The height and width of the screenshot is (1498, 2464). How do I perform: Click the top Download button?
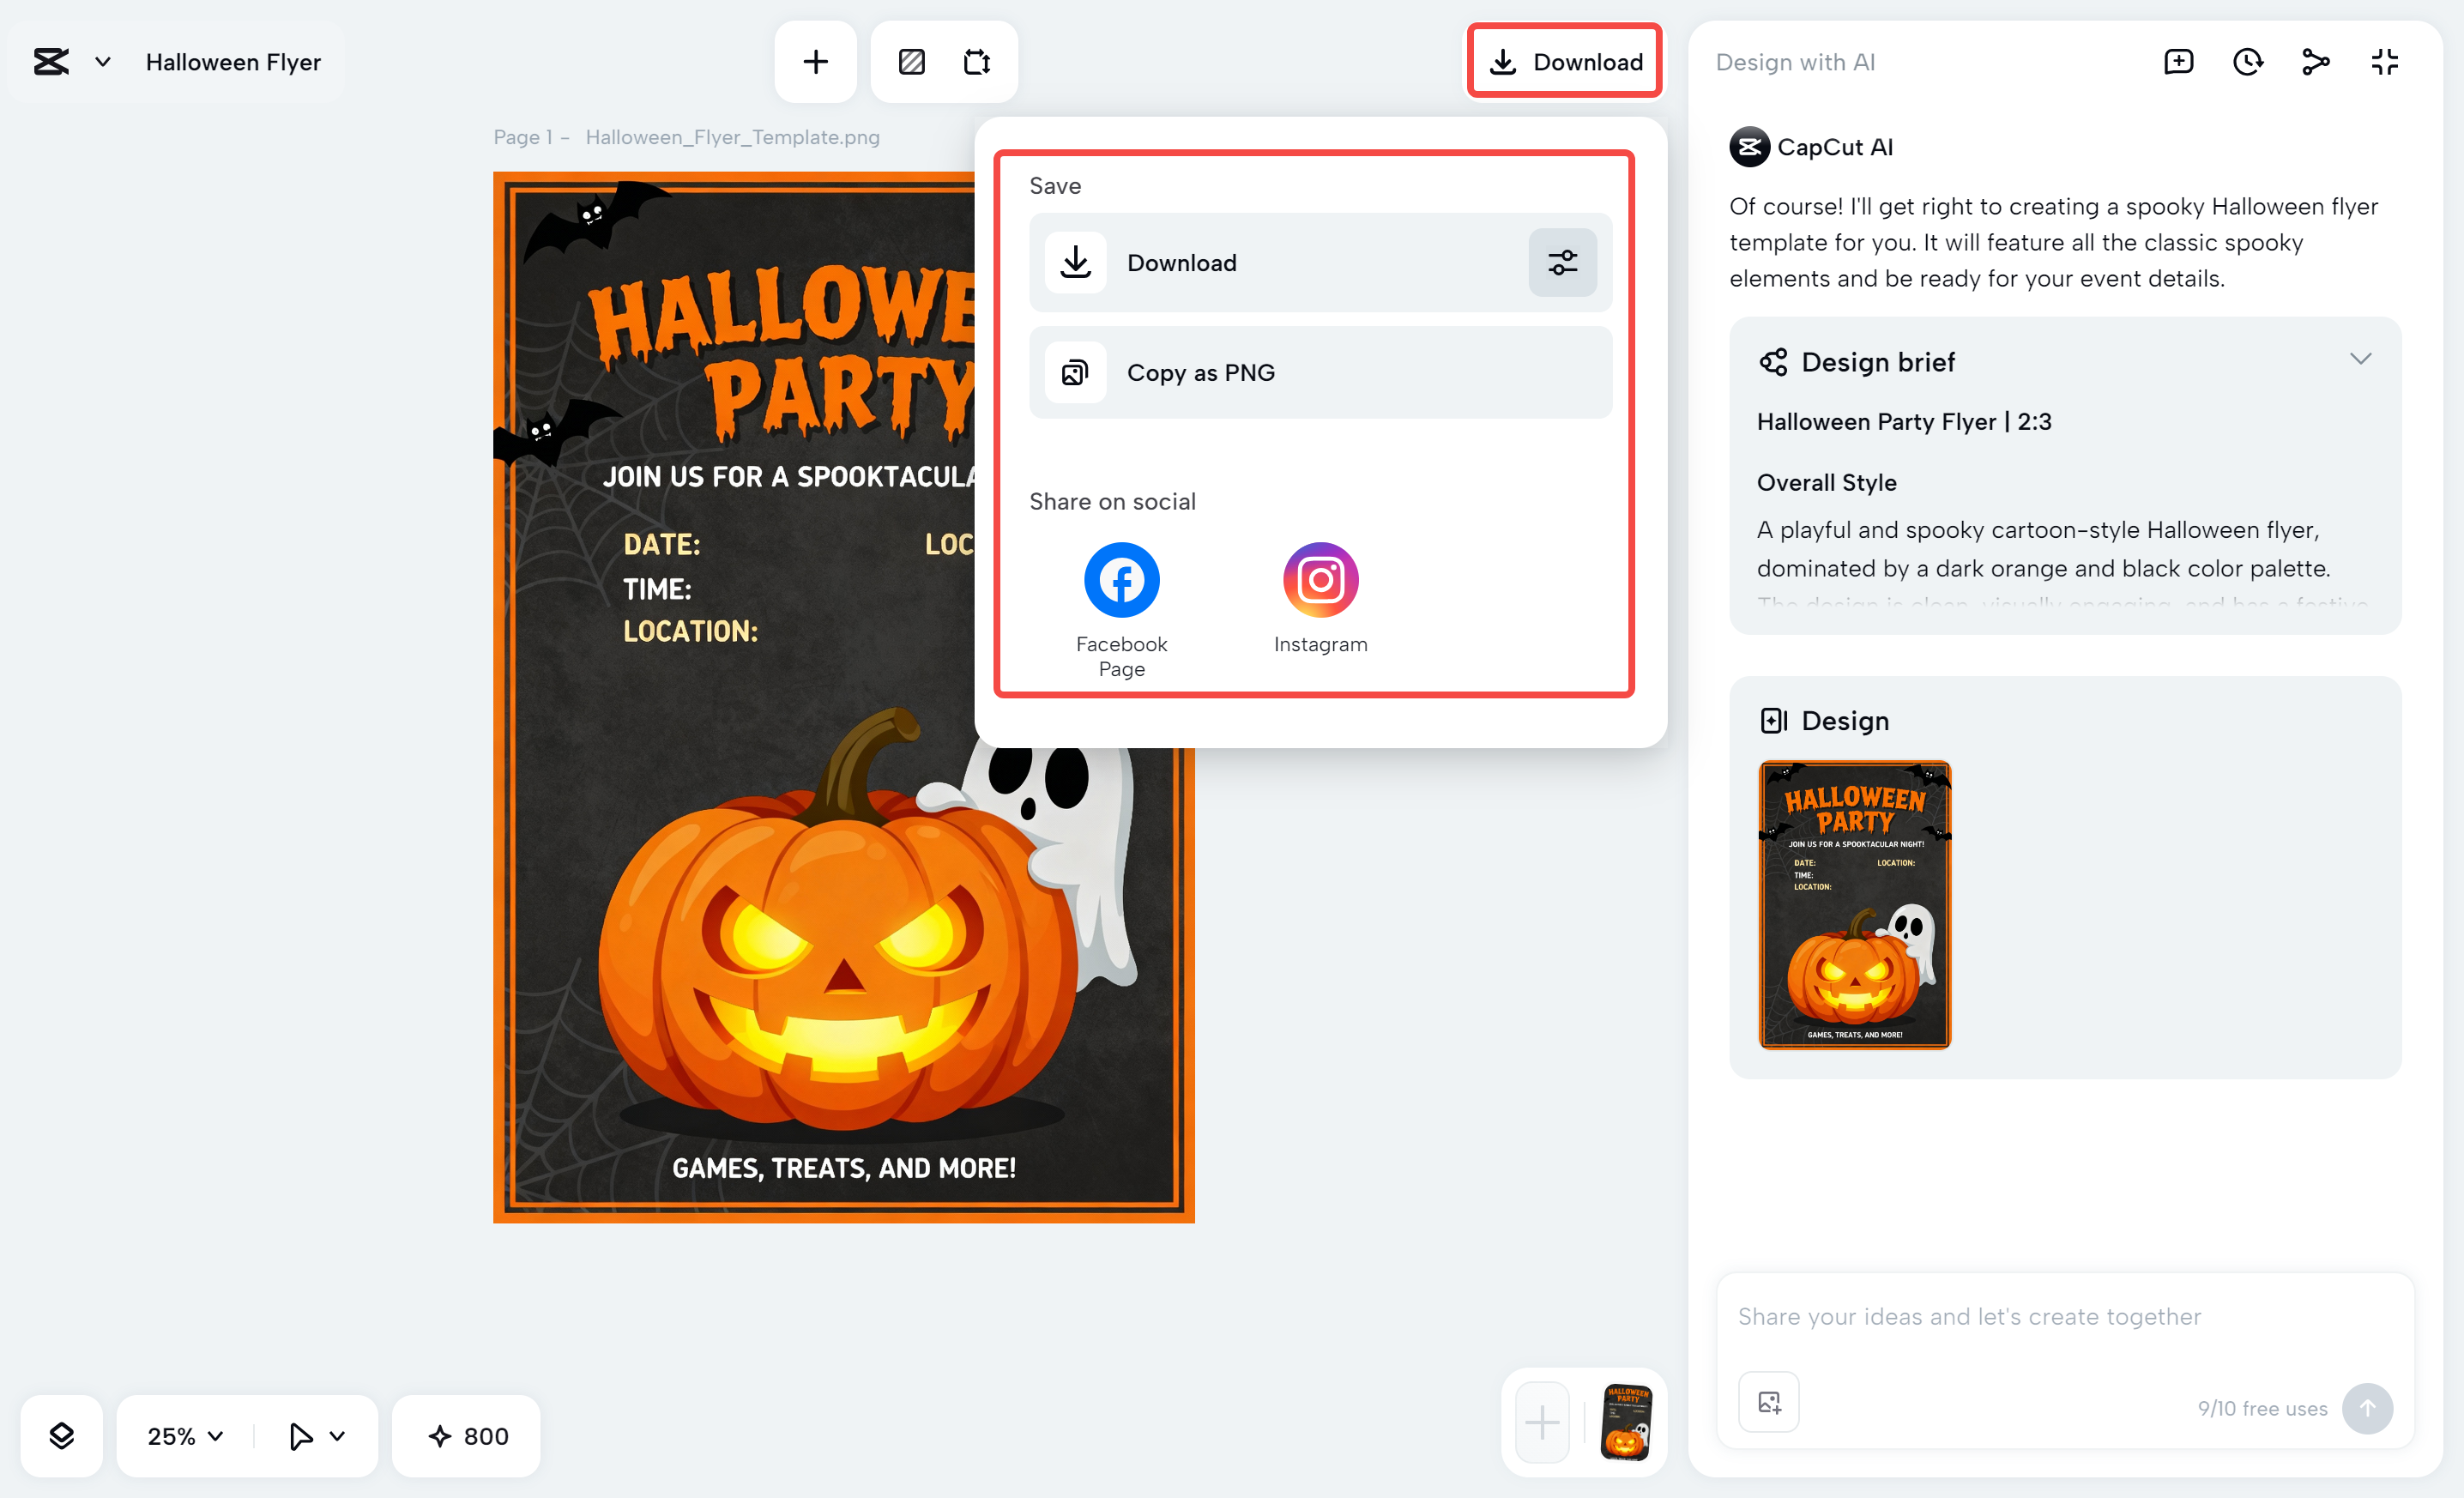[x=1565, y=62]
